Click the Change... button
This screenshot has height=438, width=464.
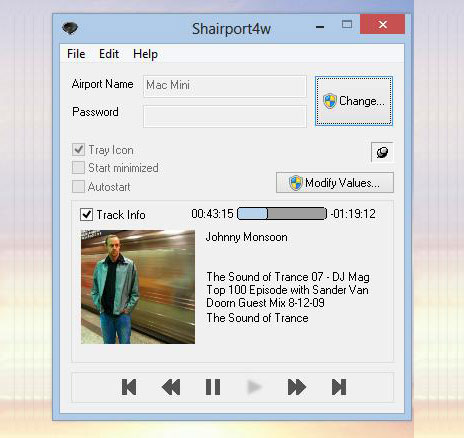point(354,101)
